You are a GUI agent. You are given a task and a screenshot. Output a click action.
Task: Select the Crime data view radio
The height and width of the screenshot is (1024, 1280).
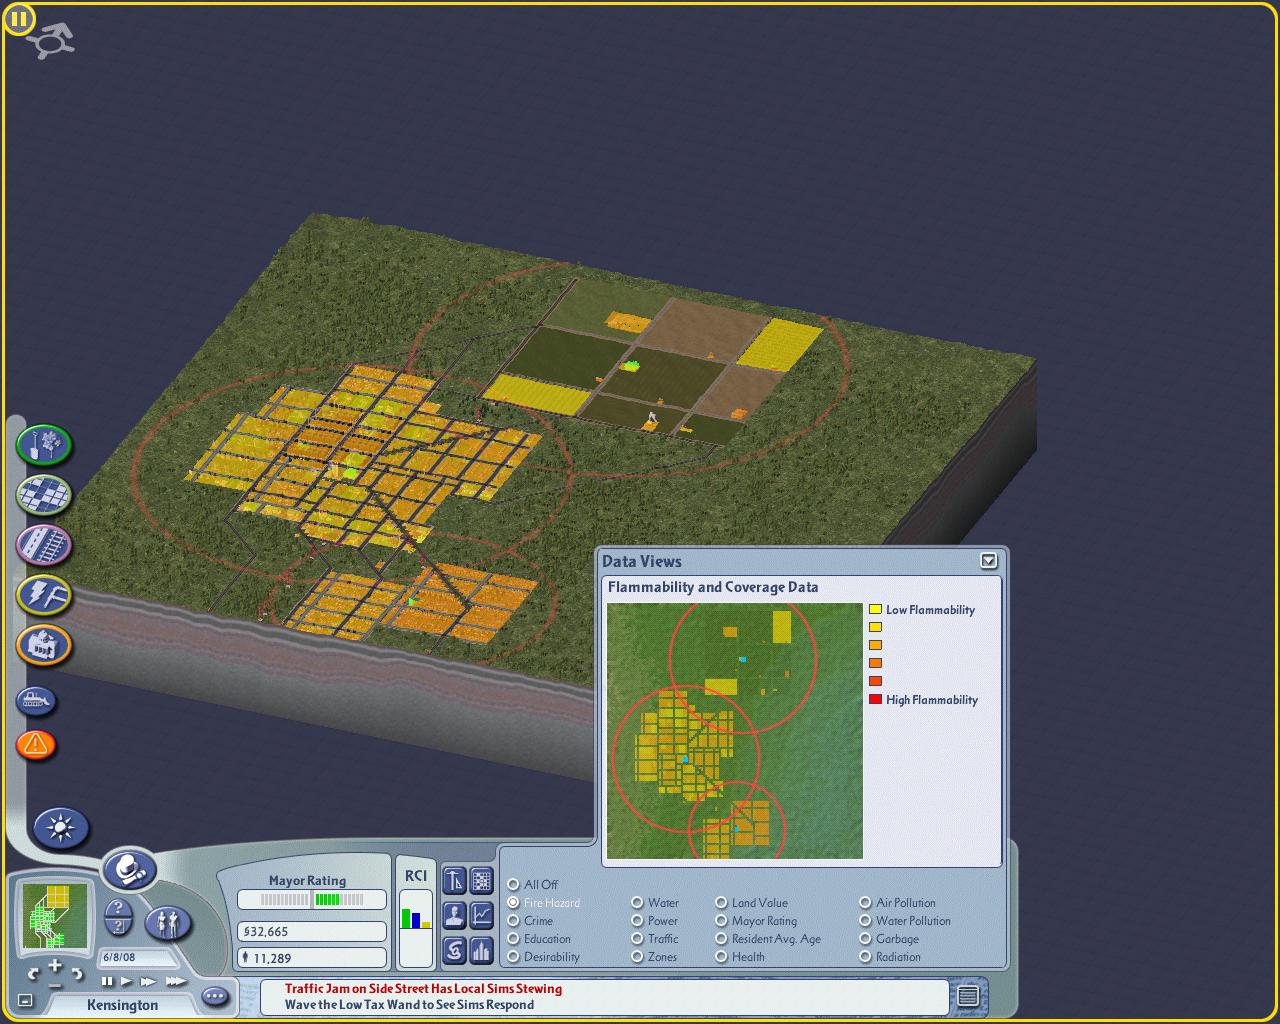point(513,921)
